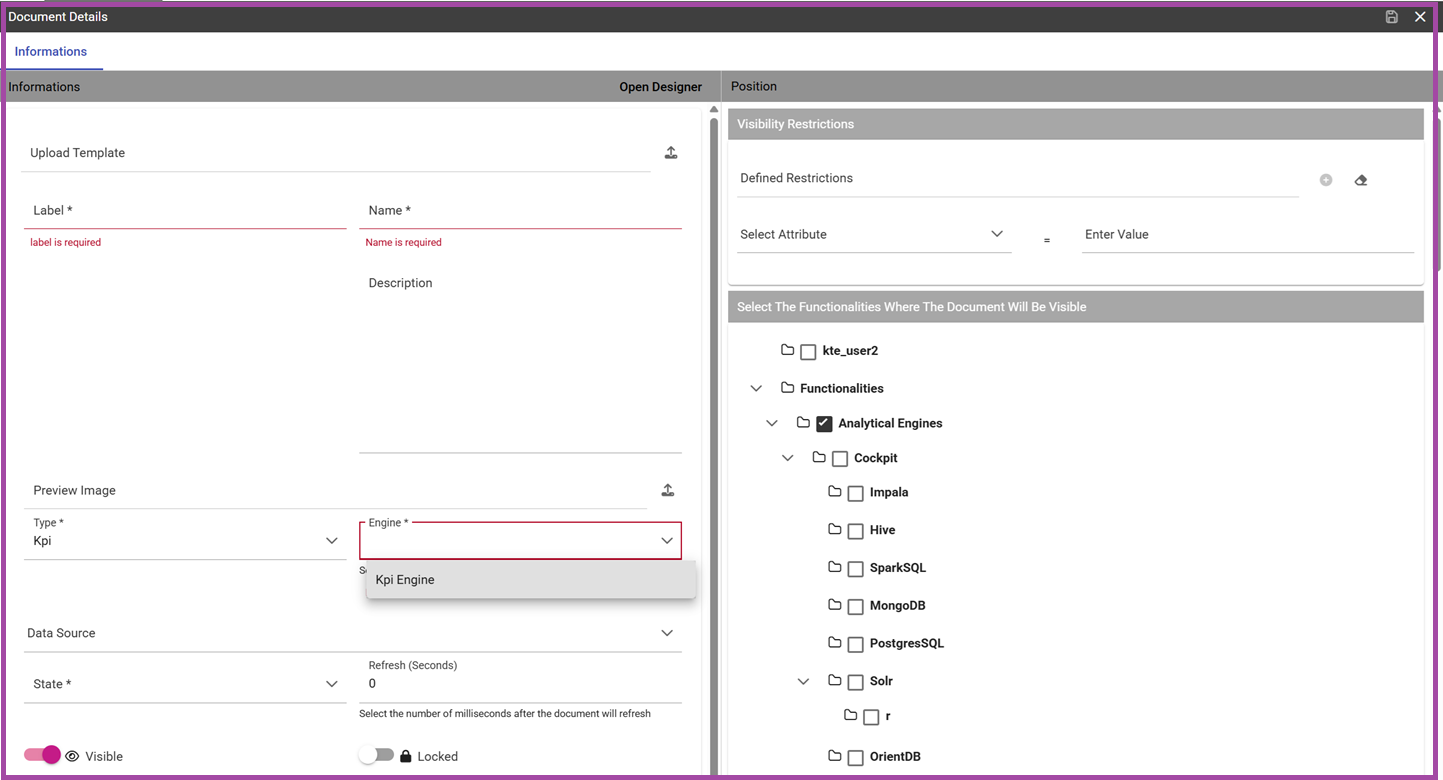The width and height of the screenshot is (1443, 780).
Task: Select Kpi Engine from the dropdown list
Action: [531, 580]
